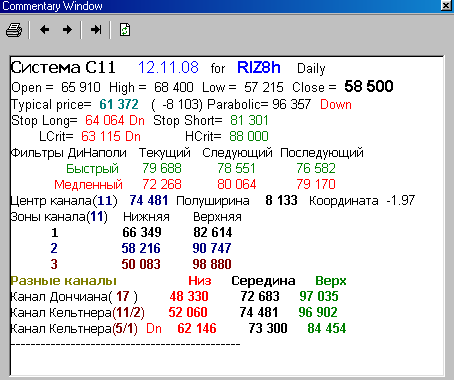Select fast next value 78 551
454x380 pixels.
236,168
